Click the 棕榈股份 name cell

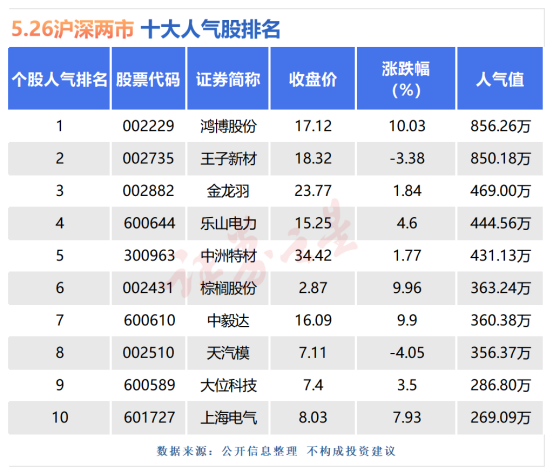pos(228,288)
